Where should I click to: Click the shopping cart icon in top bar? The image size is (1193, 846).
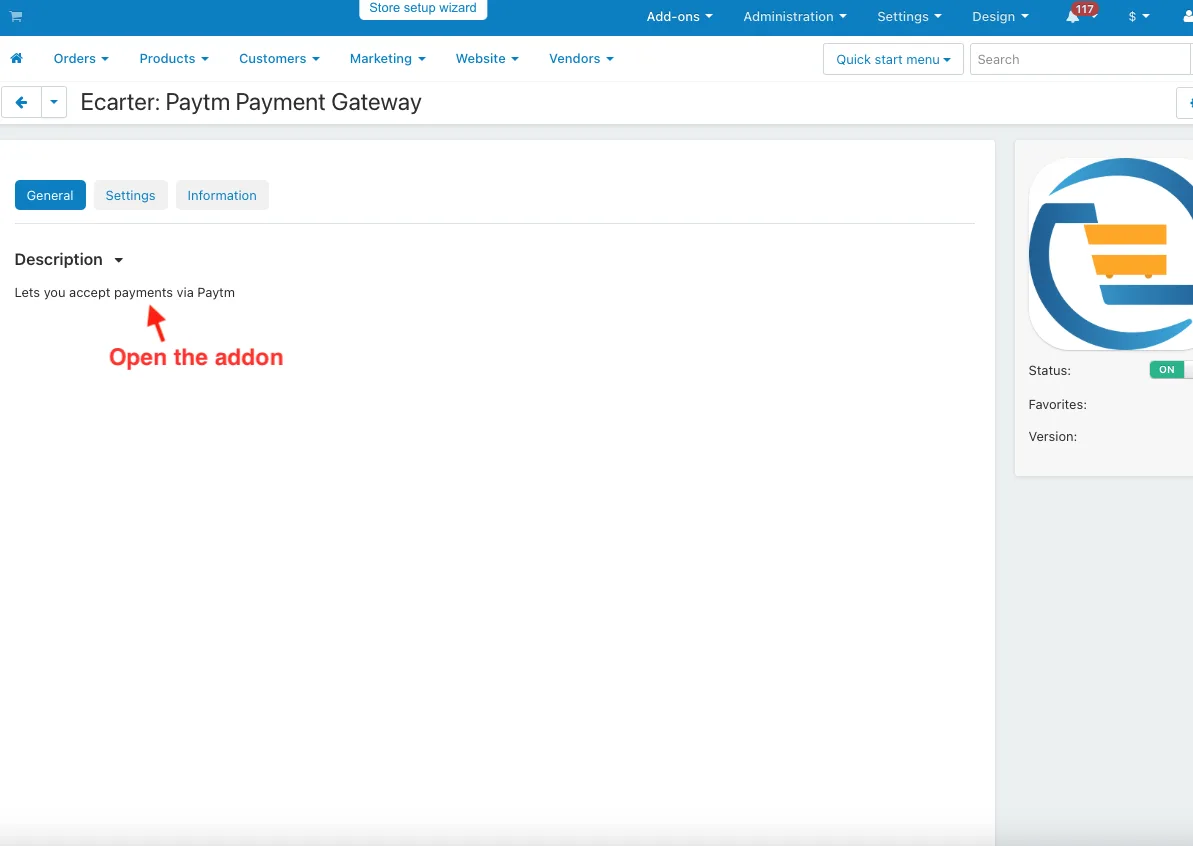(16, 16)
